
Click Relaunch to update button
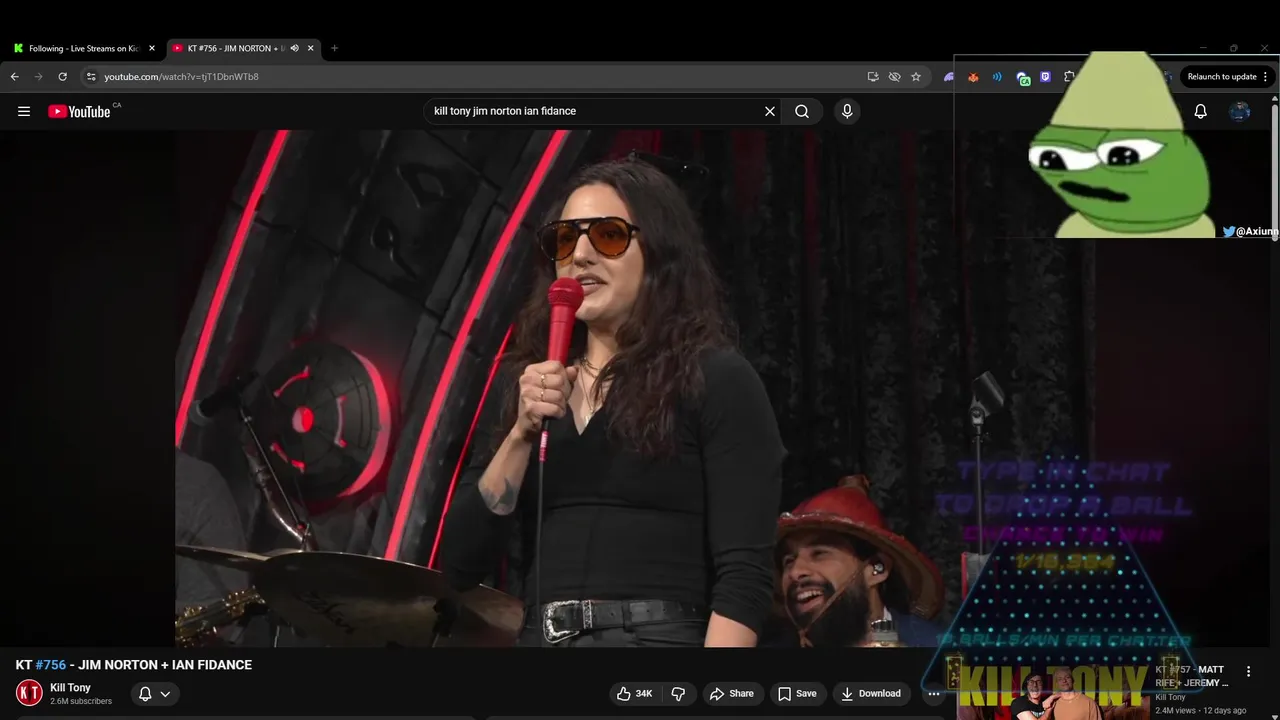[1222, 77]
